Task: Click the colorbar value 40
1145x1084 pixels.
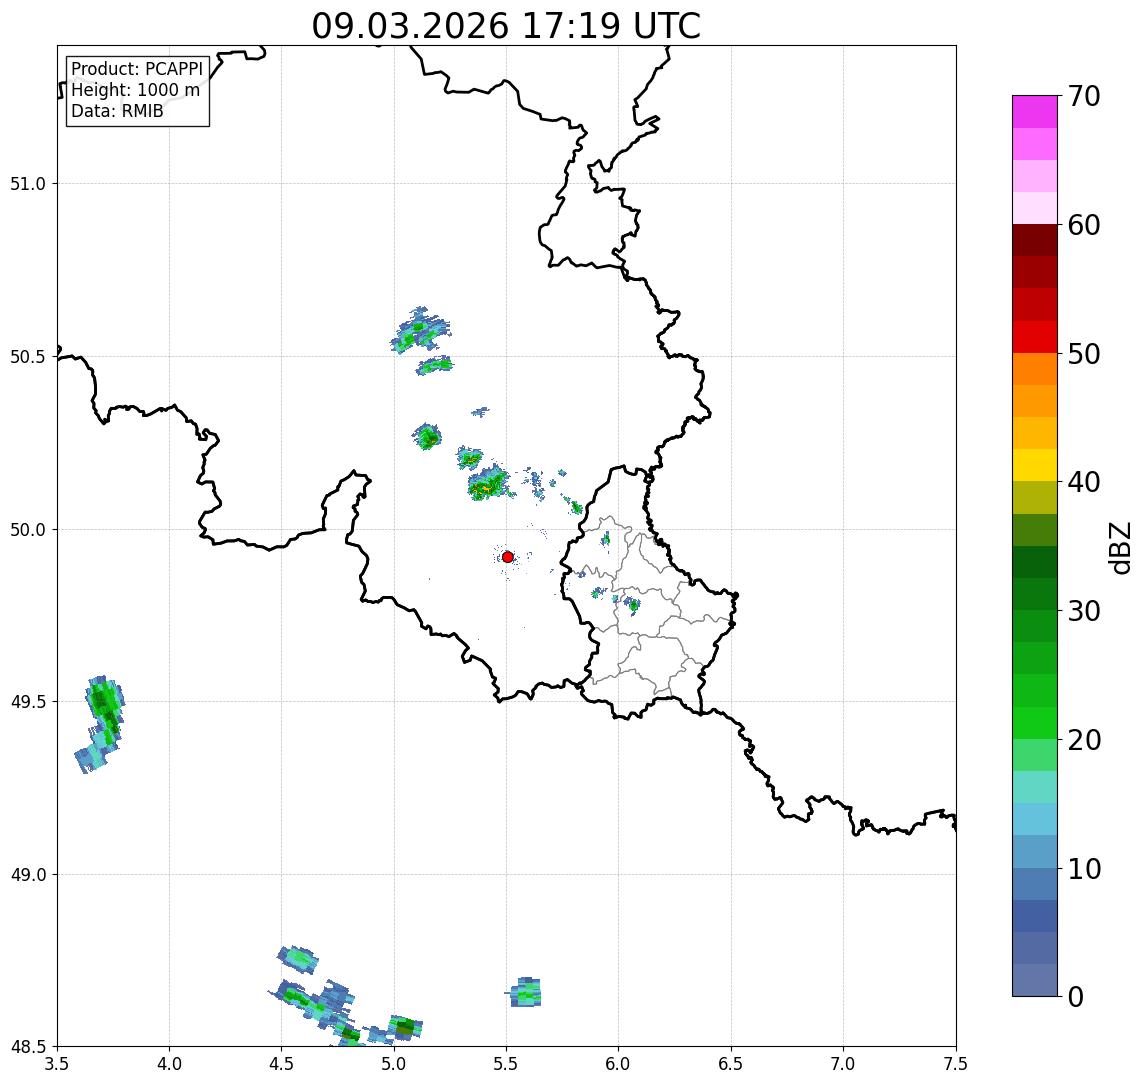Action: click(1084, 482)
